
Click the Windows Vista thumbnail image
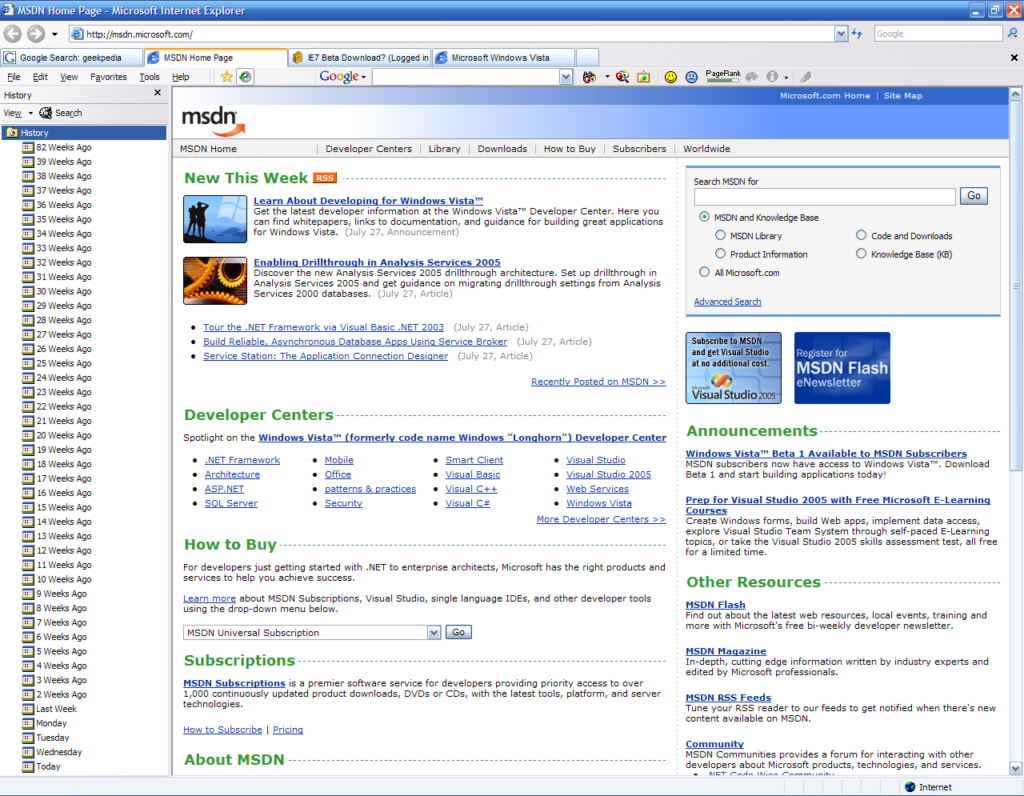pos(215,219)
